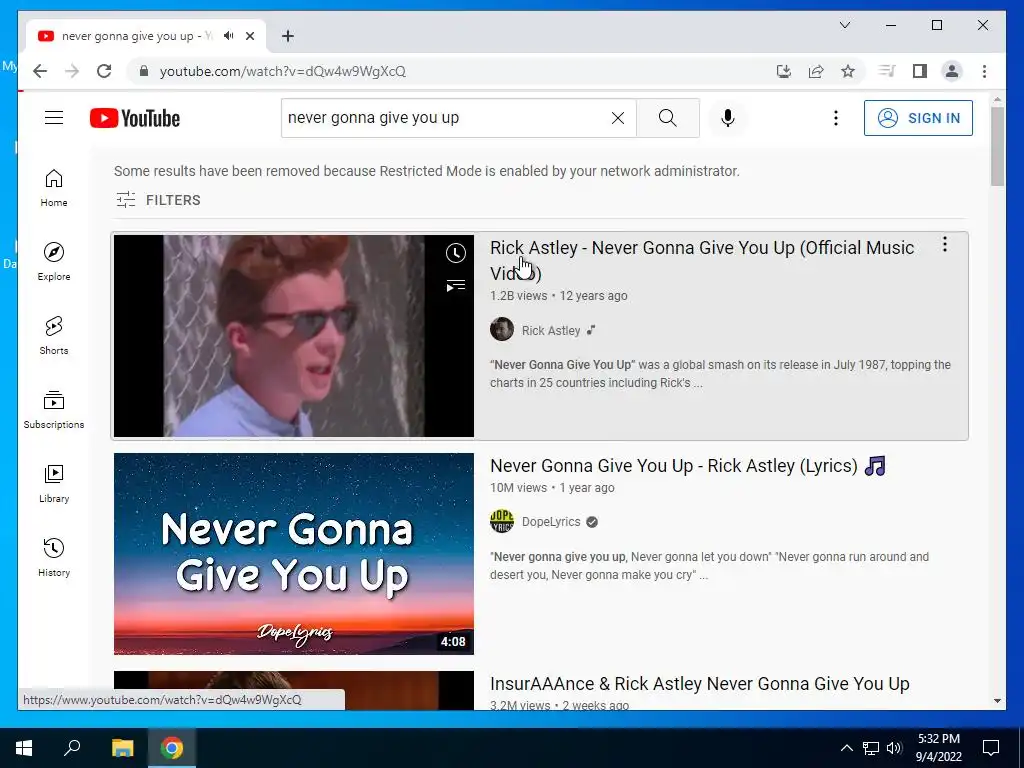Add Rick Astley video to Watch Later
1024x768 pixels.
point(456,253)
